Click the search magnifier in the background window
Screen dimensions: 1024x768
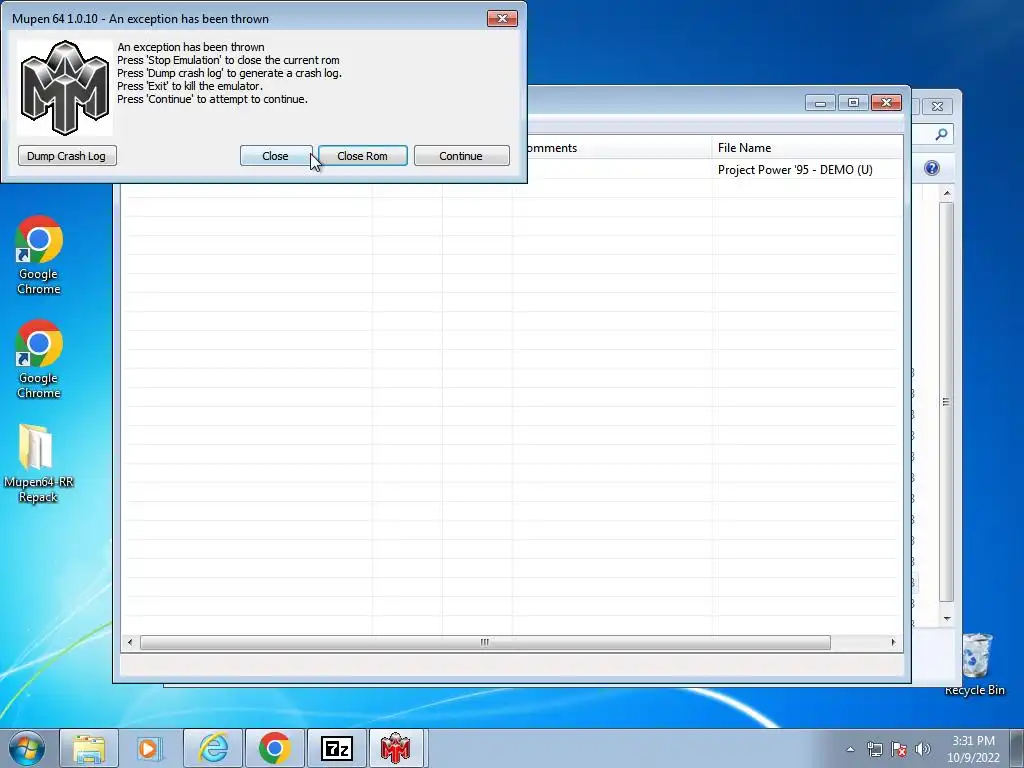pos(941,135)
